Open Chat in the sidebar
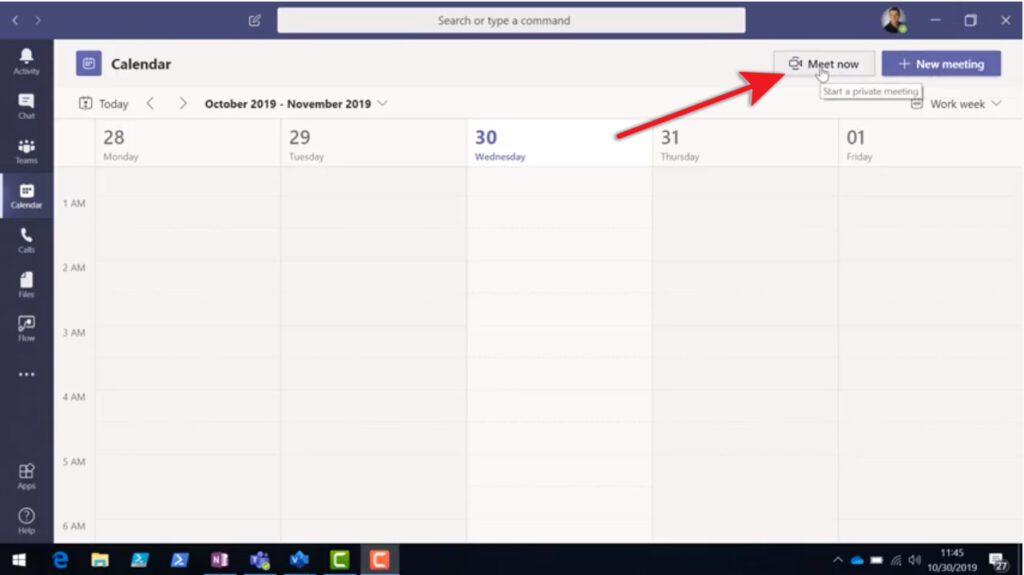The width and height of the screenshot is (1024, 575). pos(26,106)
